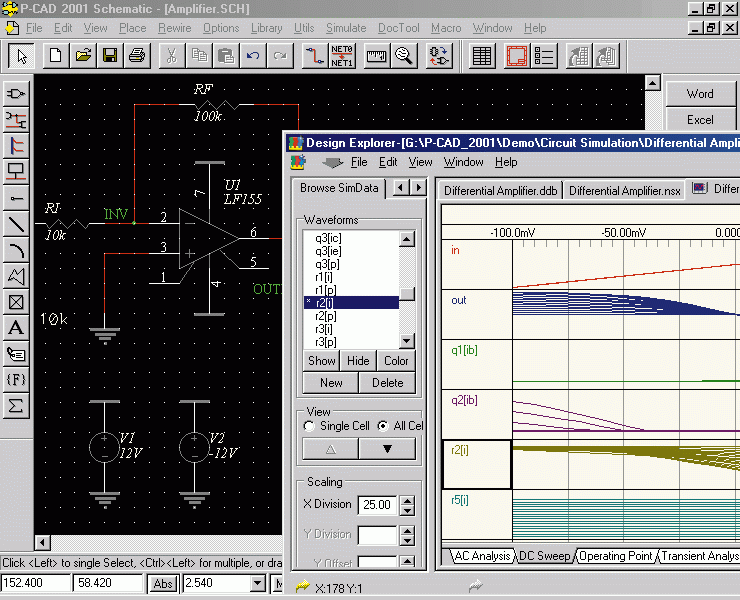The width and height of the screenshot is (740, 600).
Task: Print the schematic
Action: 137,56
